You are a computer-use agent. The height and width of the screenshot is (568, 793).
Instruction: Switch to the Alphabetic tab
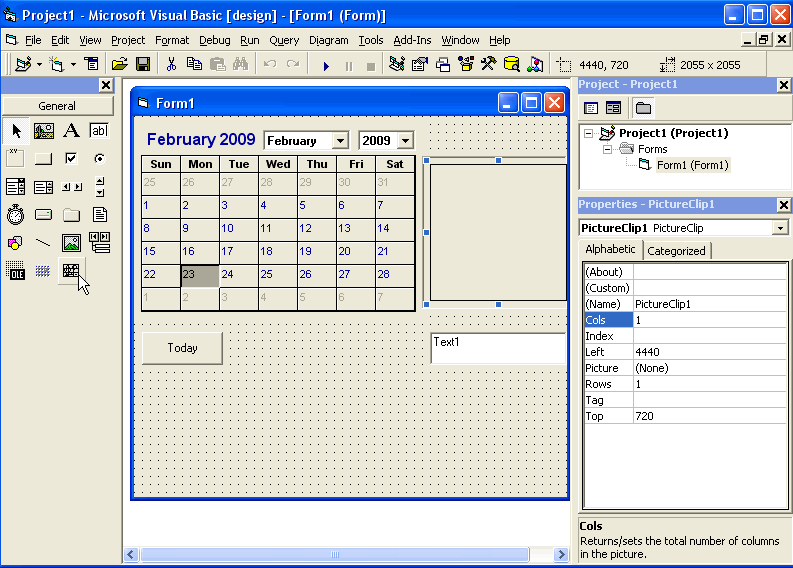610,249
